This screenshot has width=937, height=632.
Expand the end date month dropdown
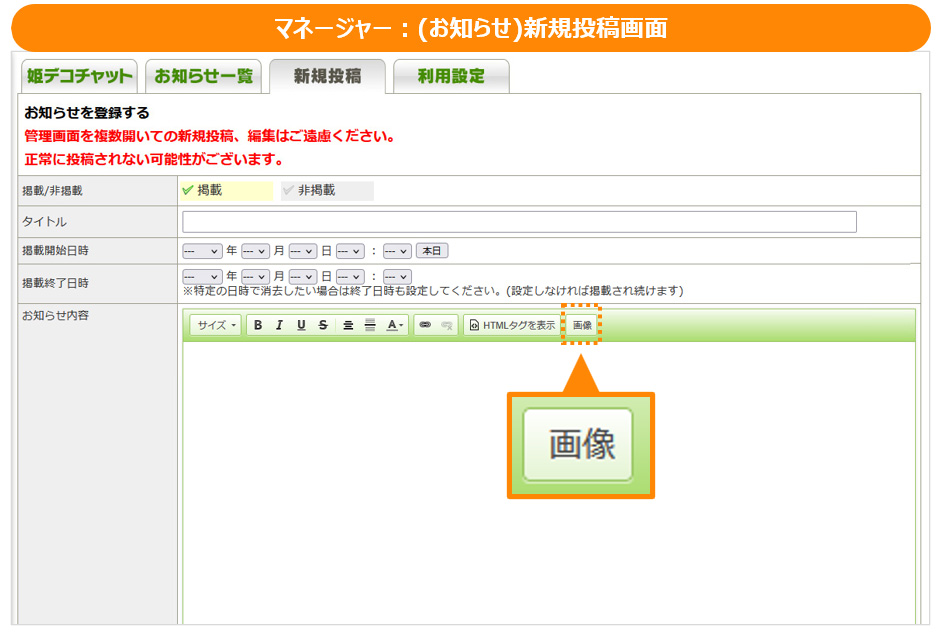click(255, 276)
